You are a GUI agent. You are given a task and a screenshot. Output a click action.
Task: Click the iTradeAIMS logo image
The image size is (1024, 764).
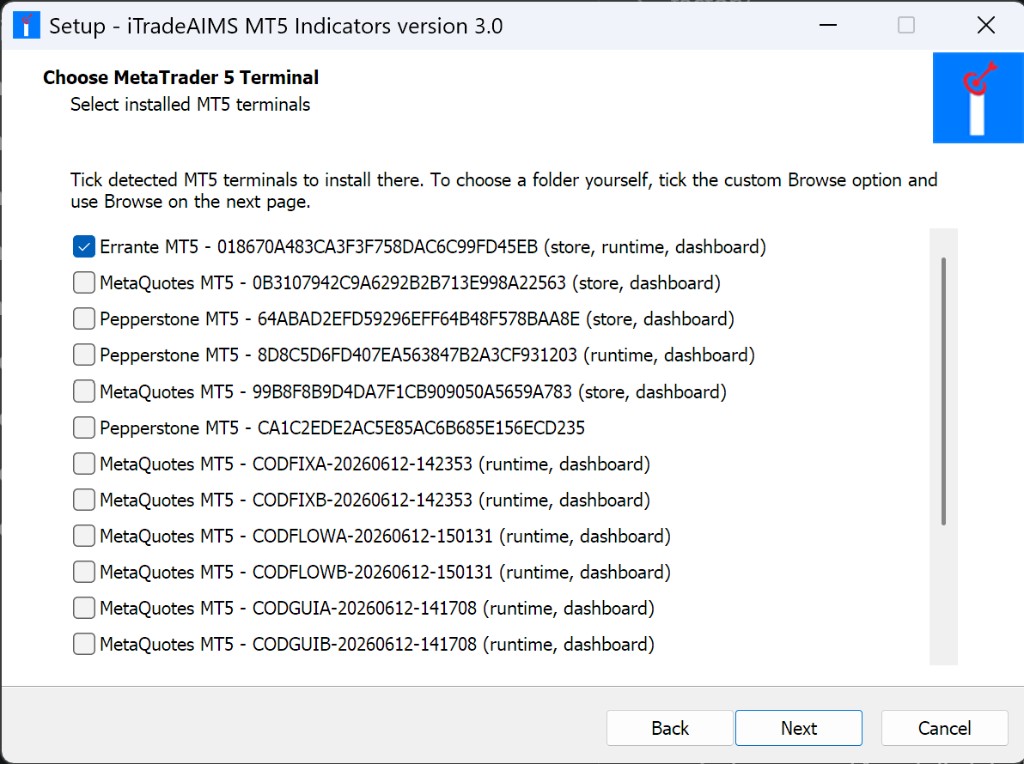pos(978,98)
